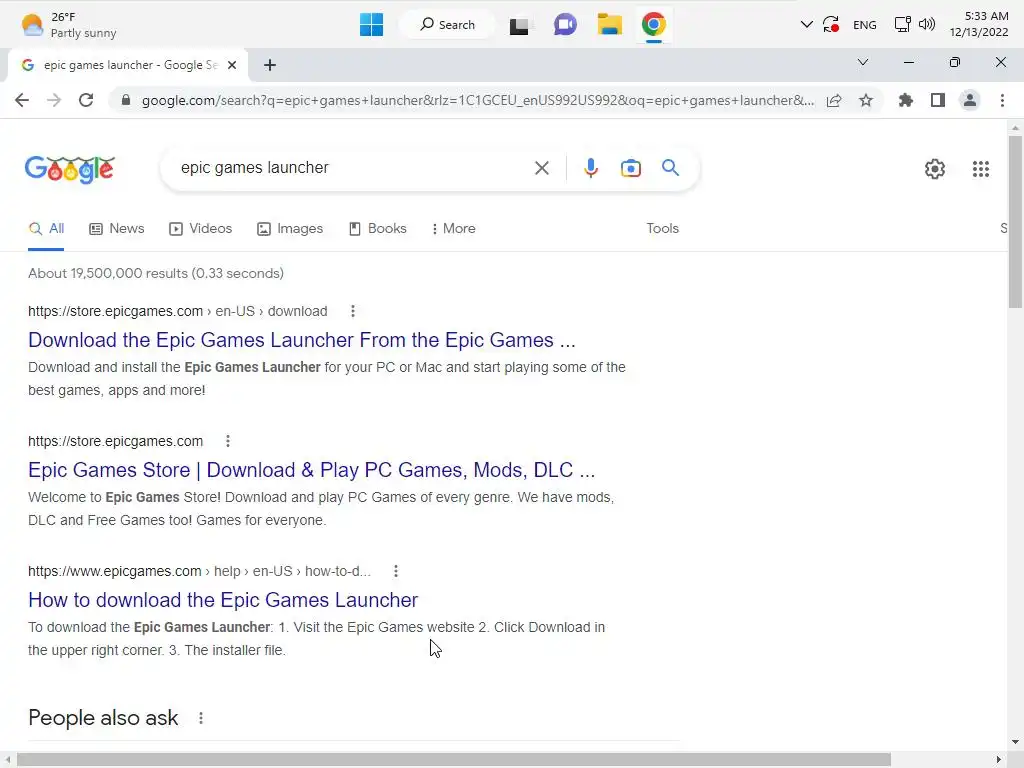1024x768 pixels.
Task: Switch to the Images tab
Action: (x=290, y=229)
